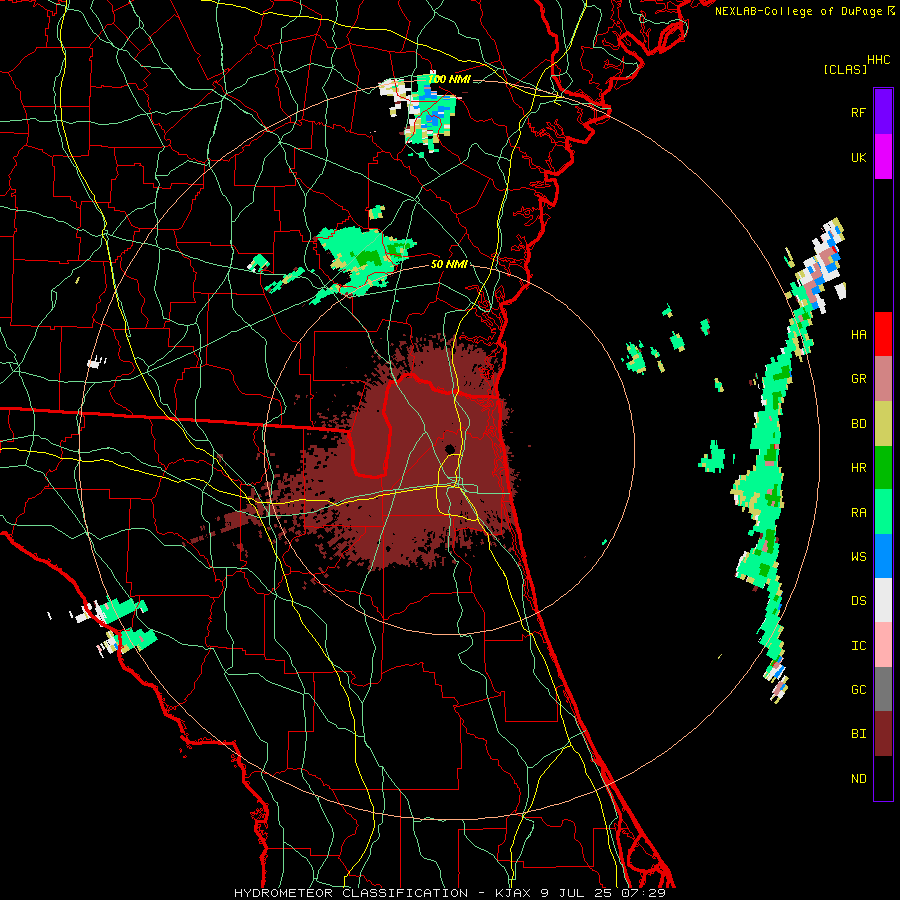The image size is (900, 900).
Task: Click the KJAX station identifier at bottom
Action: pos(514,893)
